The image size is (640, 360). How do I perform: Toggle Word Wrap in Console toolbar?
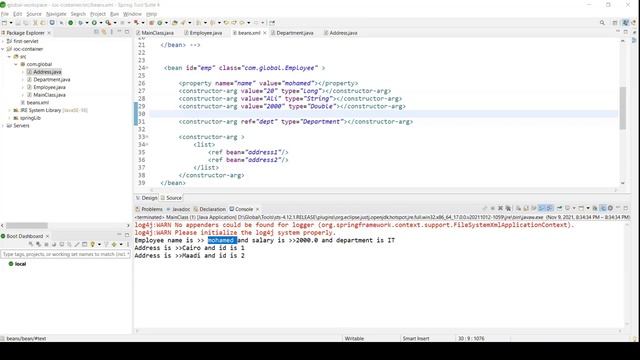[x=534, y=208]
